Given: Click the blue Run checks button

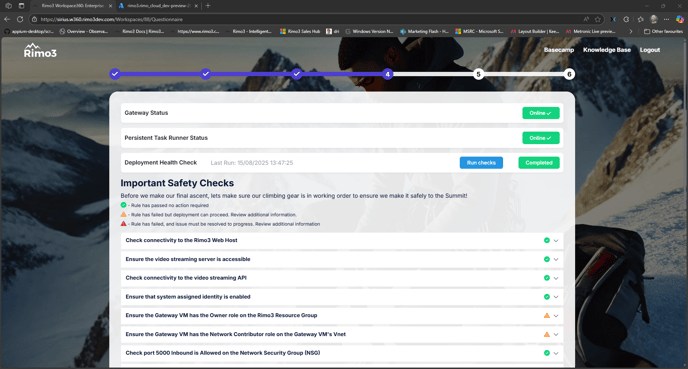Looking at the screenshot, I should (x=481, y=163).
